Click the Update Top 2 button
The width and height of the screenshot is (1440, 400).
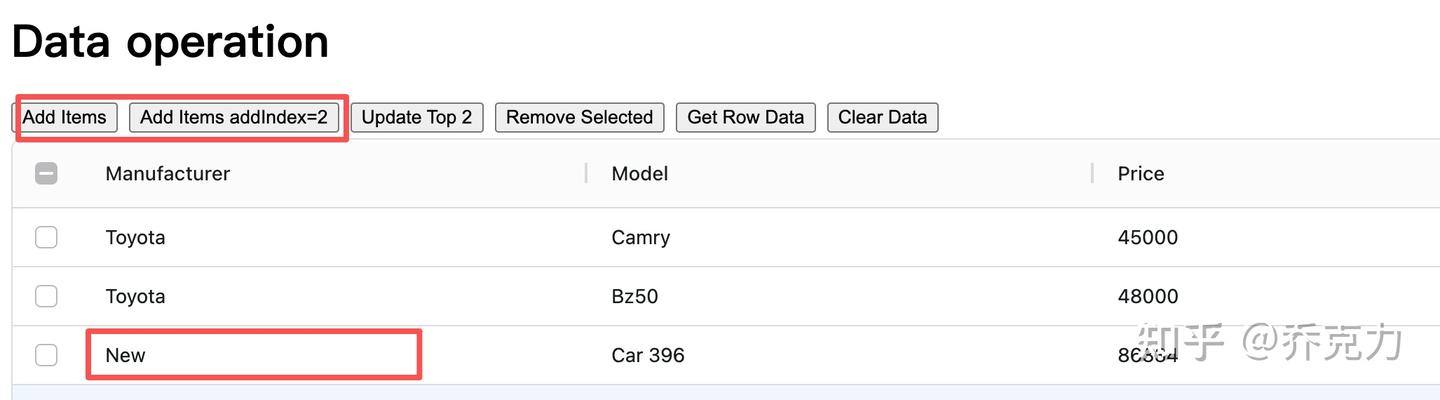[417, 117]
